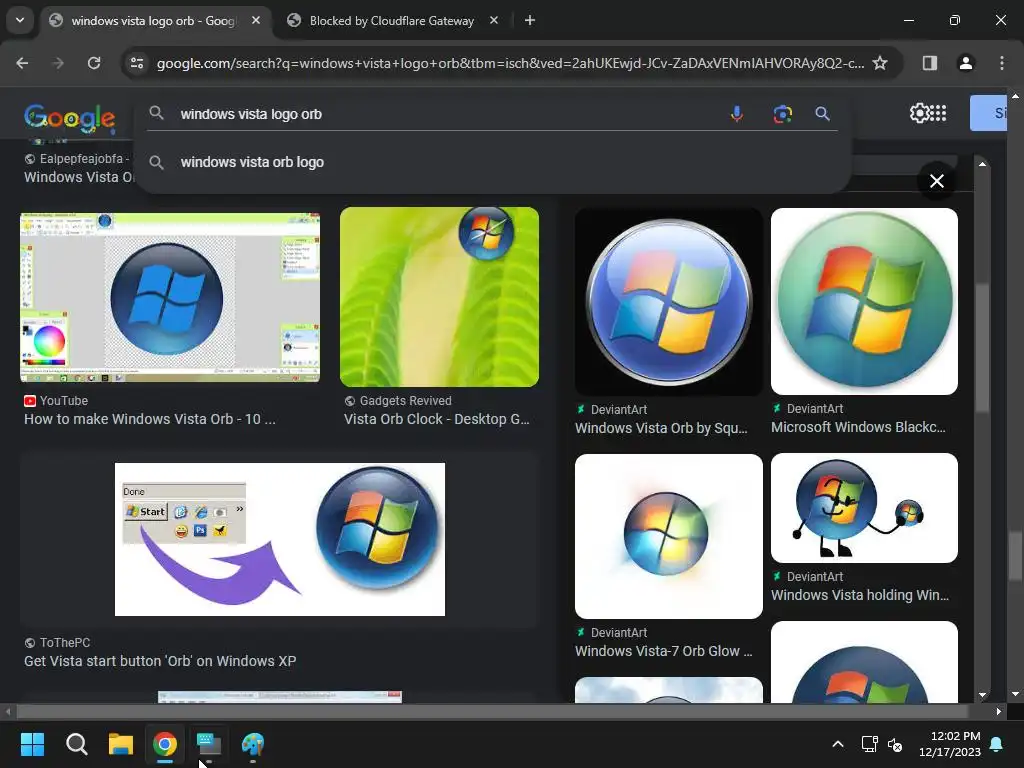This screenshot has width=1024, height=768.
Task: Open the clock showing 12:02 PM
Action: pyautogui.click(x=950, y=744)
